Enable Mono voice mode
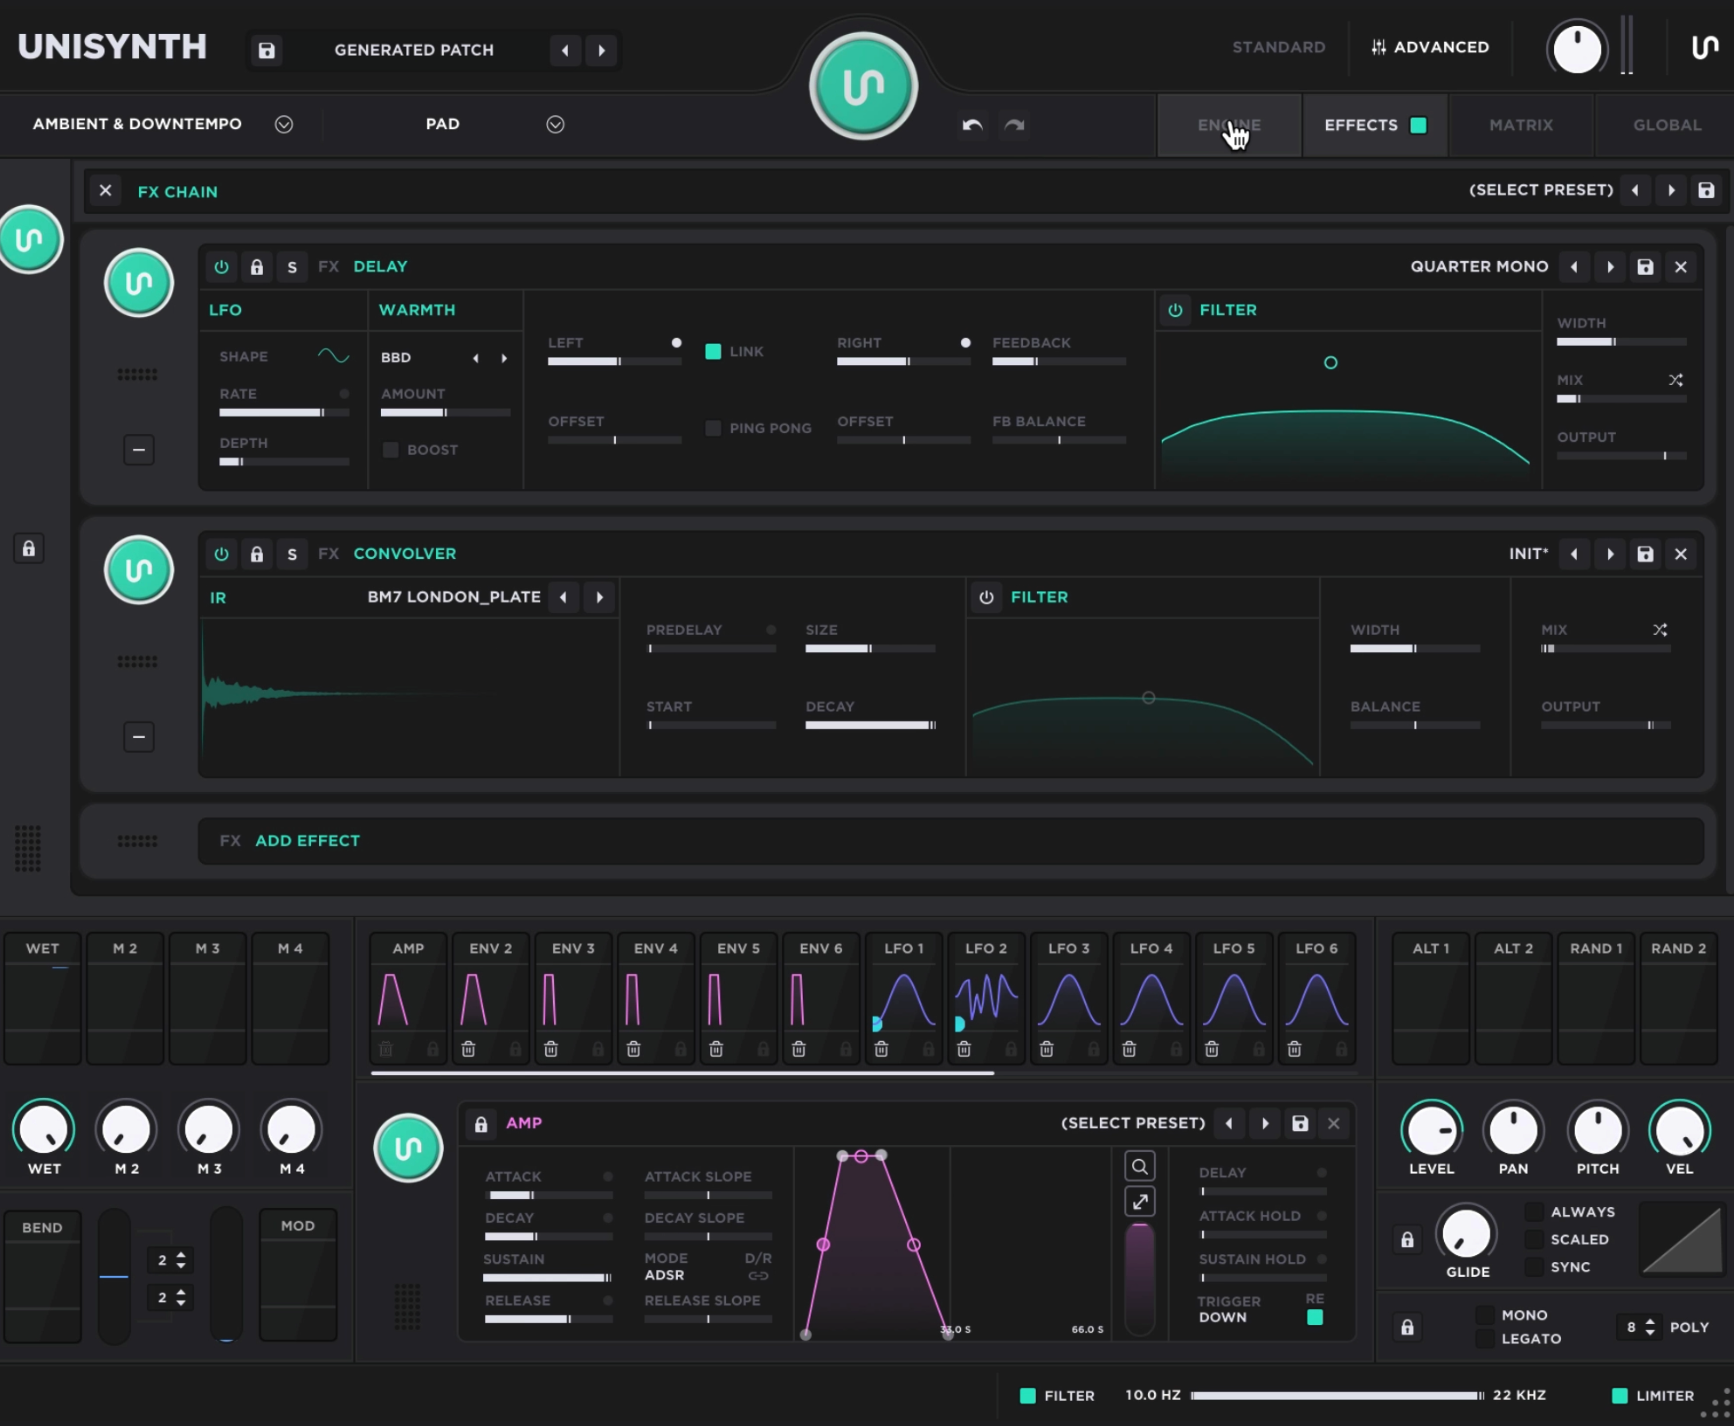This screenshot has width=1734, height=1426. (1485, 1315)
